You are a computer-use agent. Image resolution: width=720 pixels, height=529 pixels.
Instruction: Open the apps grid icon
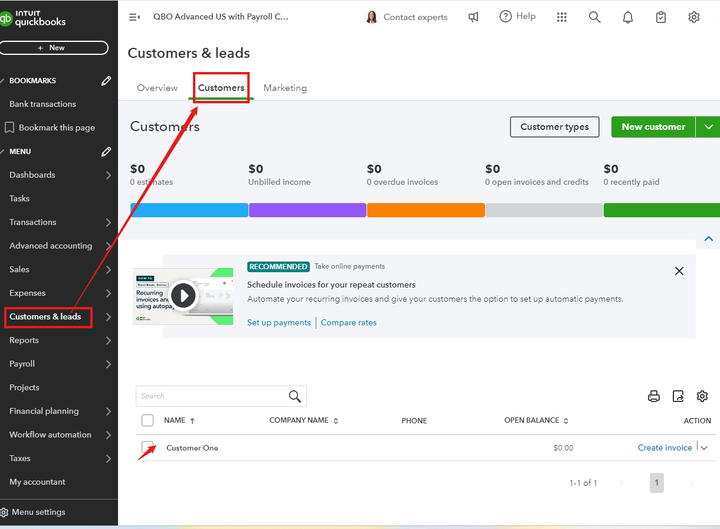pos(562,17)
